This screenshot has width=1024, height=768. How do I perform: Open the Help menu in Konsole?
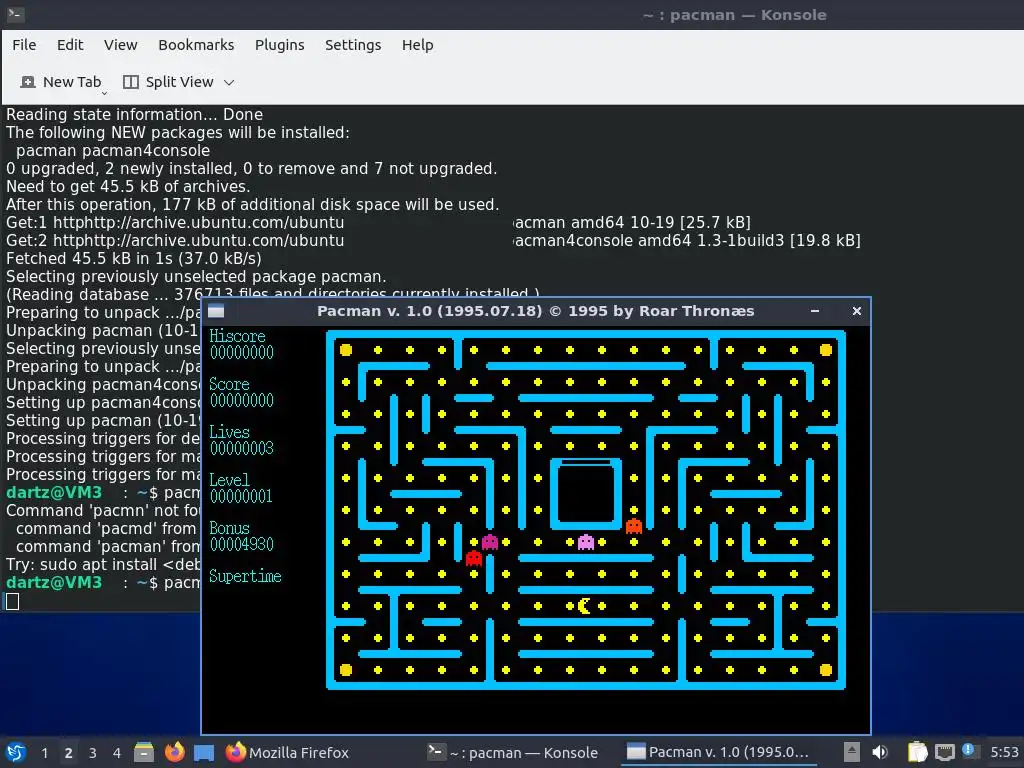[417, 45]
